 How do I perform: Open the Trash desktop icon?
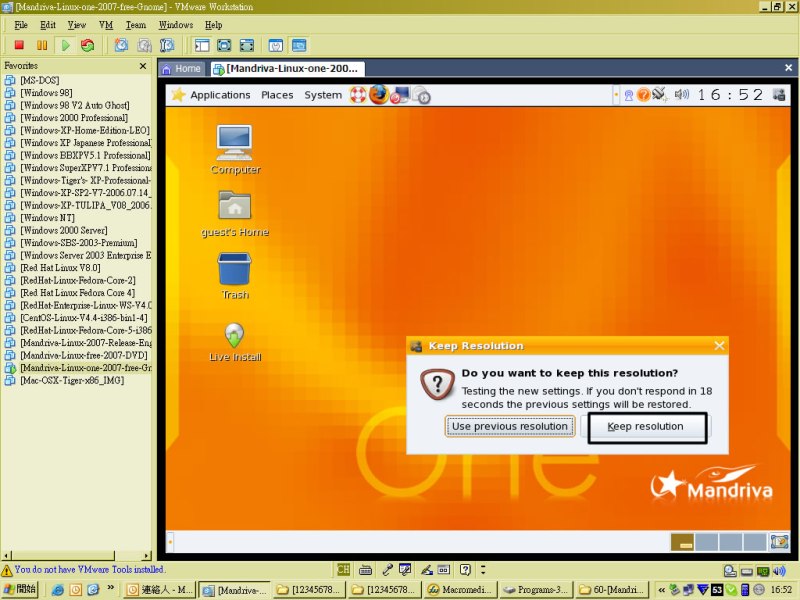point(235,276)
